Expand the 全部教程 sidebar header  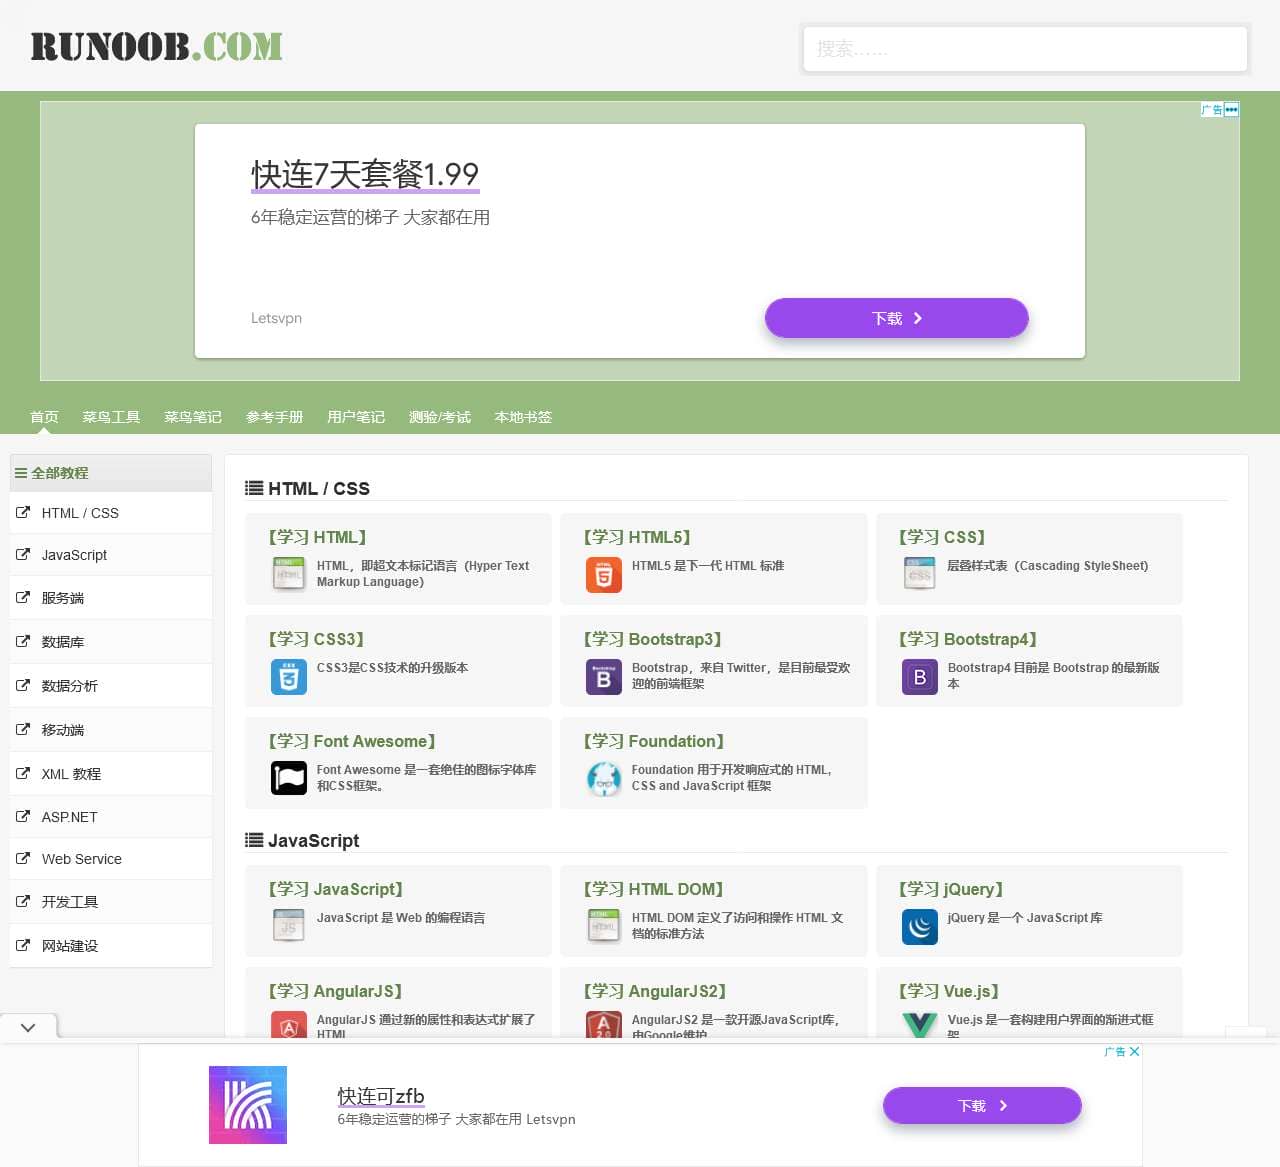[x=110, y=473]
